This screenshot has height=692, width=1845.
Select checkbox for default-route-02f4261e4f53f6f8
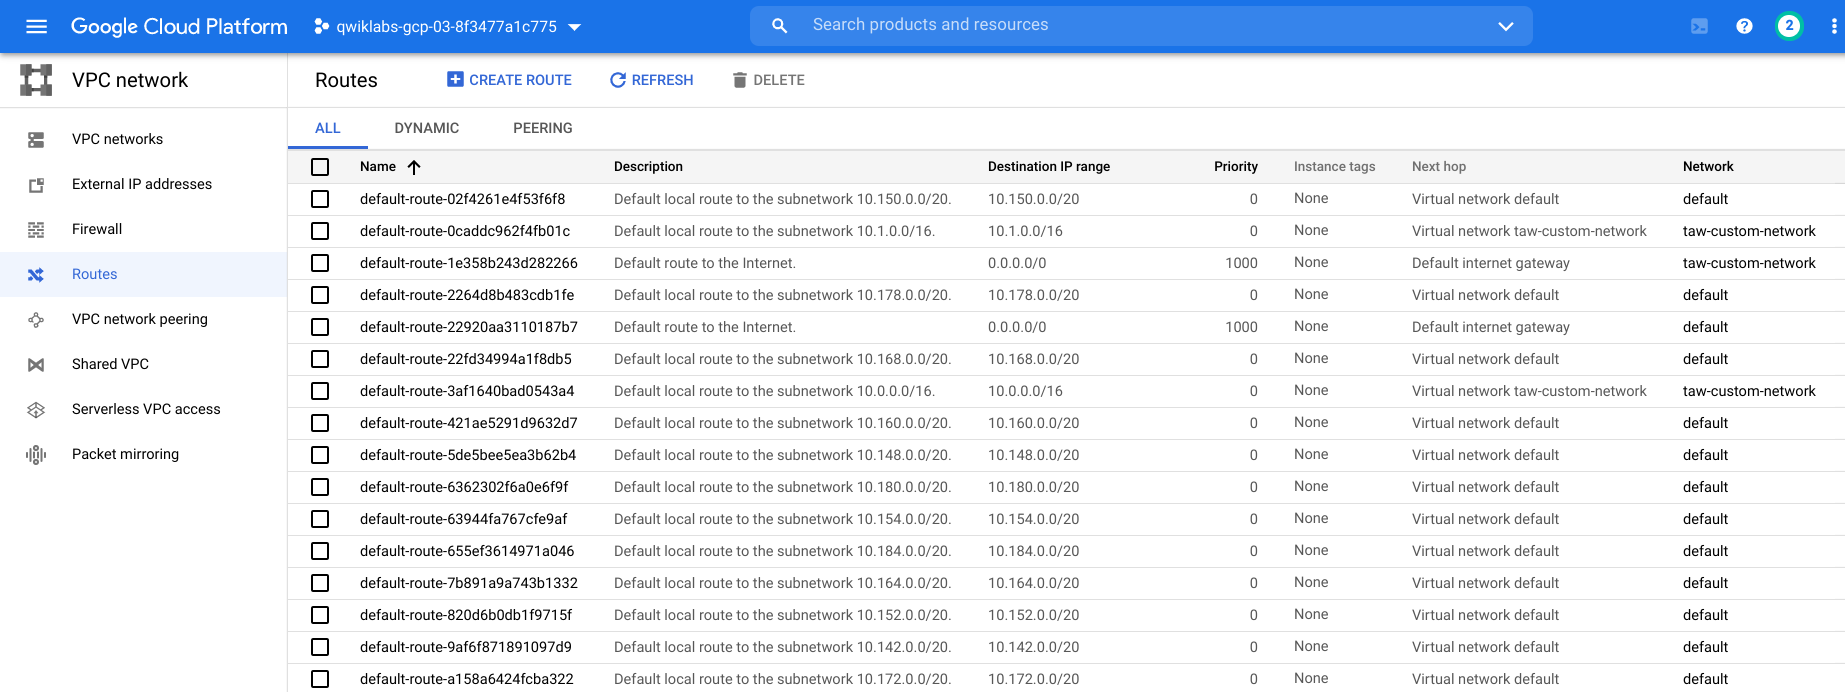(x=320, y=199)
